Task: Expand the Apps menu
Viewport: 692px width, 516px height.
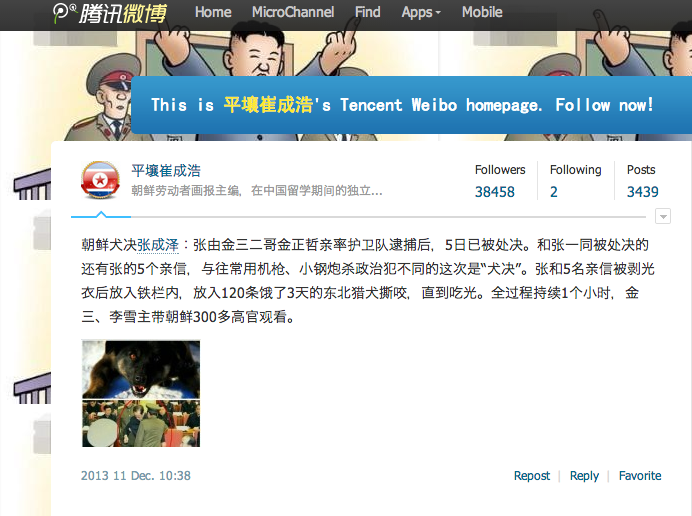Action: point(421,12)
